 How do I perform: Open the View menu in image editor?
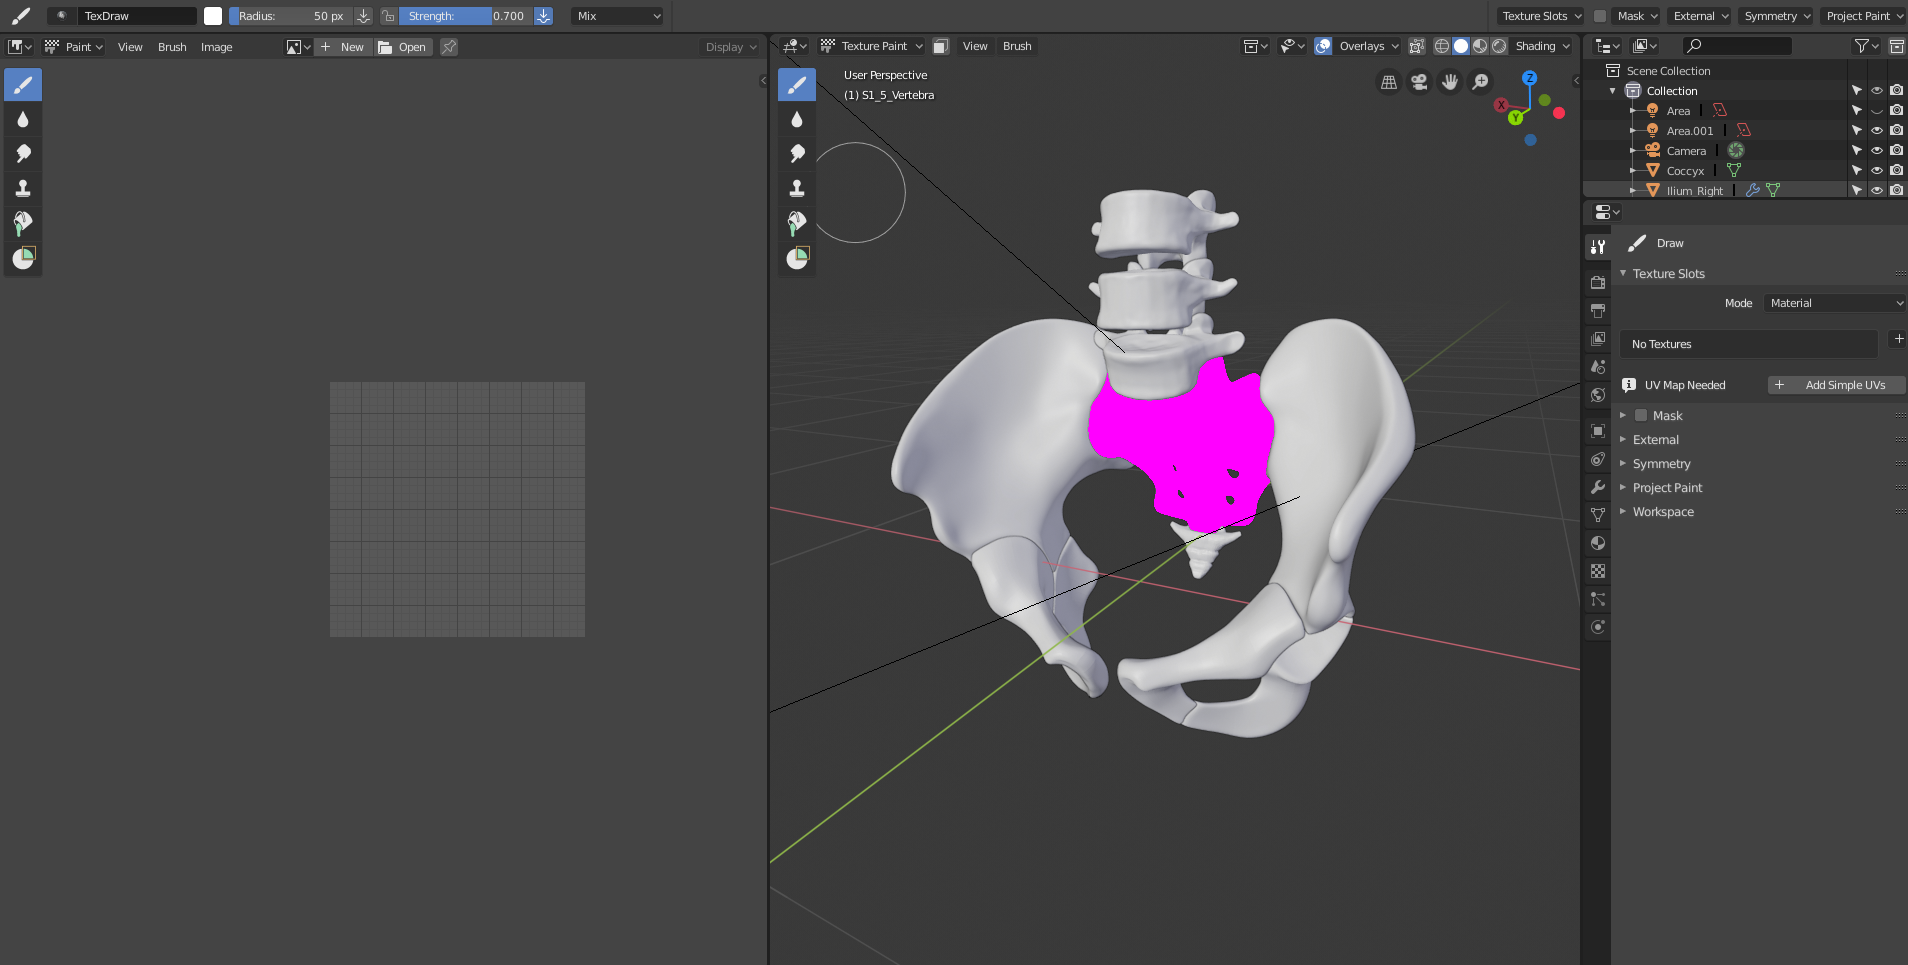pyautogui.click(x=130, y=47)
